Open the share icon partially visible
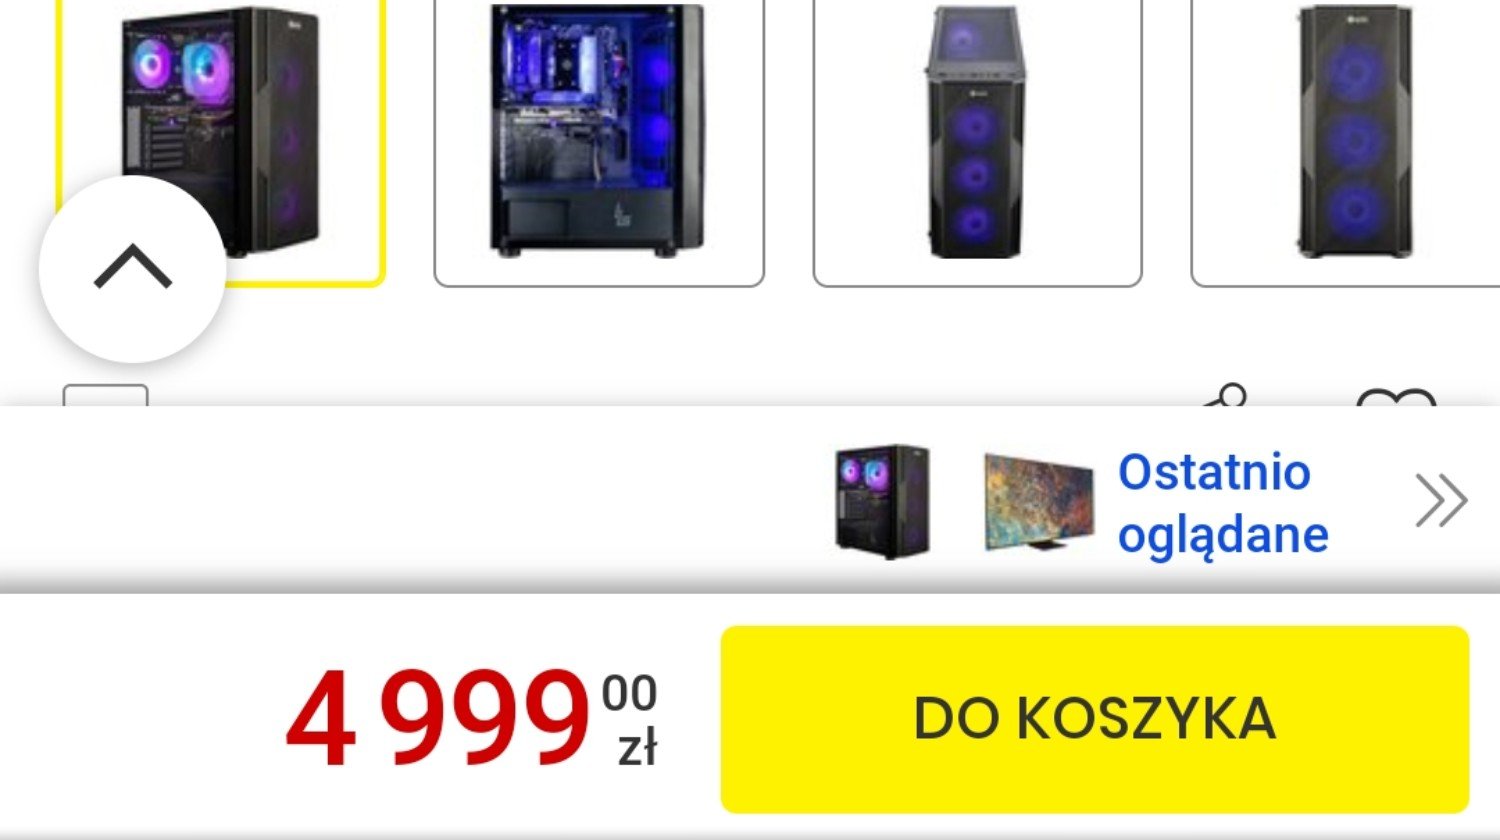 click(1225, 396)
